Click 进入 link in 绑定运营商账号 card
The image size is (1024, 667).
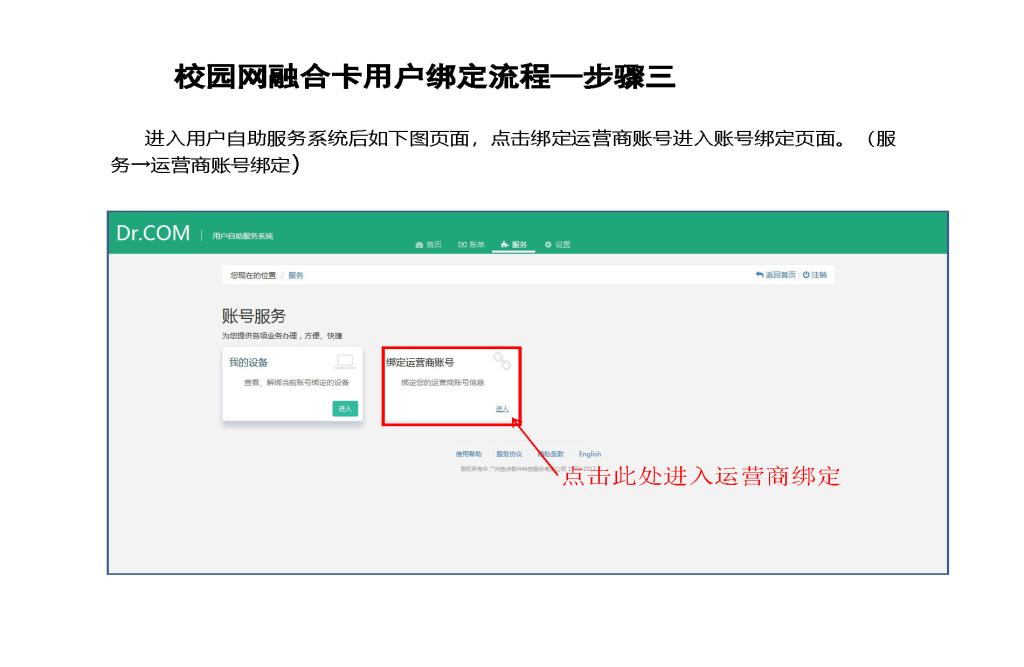click(502, 409)
